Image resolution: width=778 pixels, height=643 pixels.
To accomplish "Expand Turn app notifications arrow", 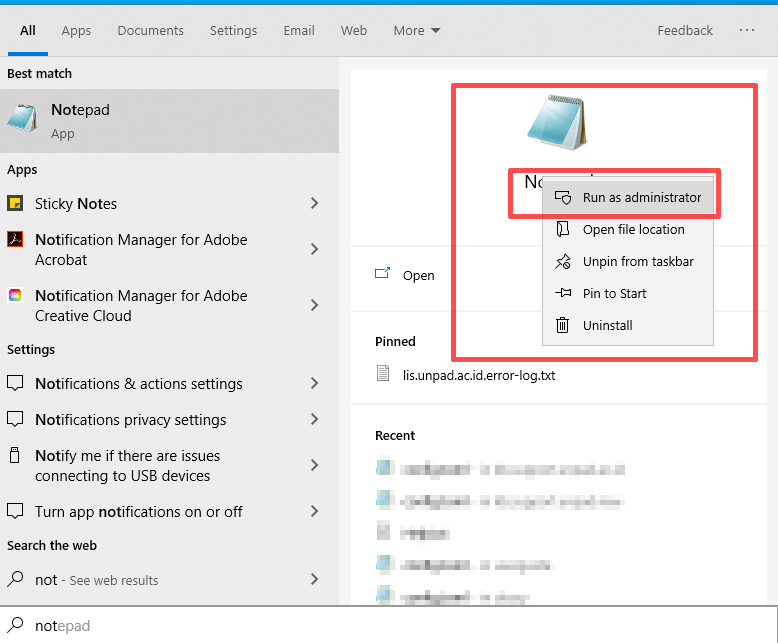I will (x=314, y=511).
